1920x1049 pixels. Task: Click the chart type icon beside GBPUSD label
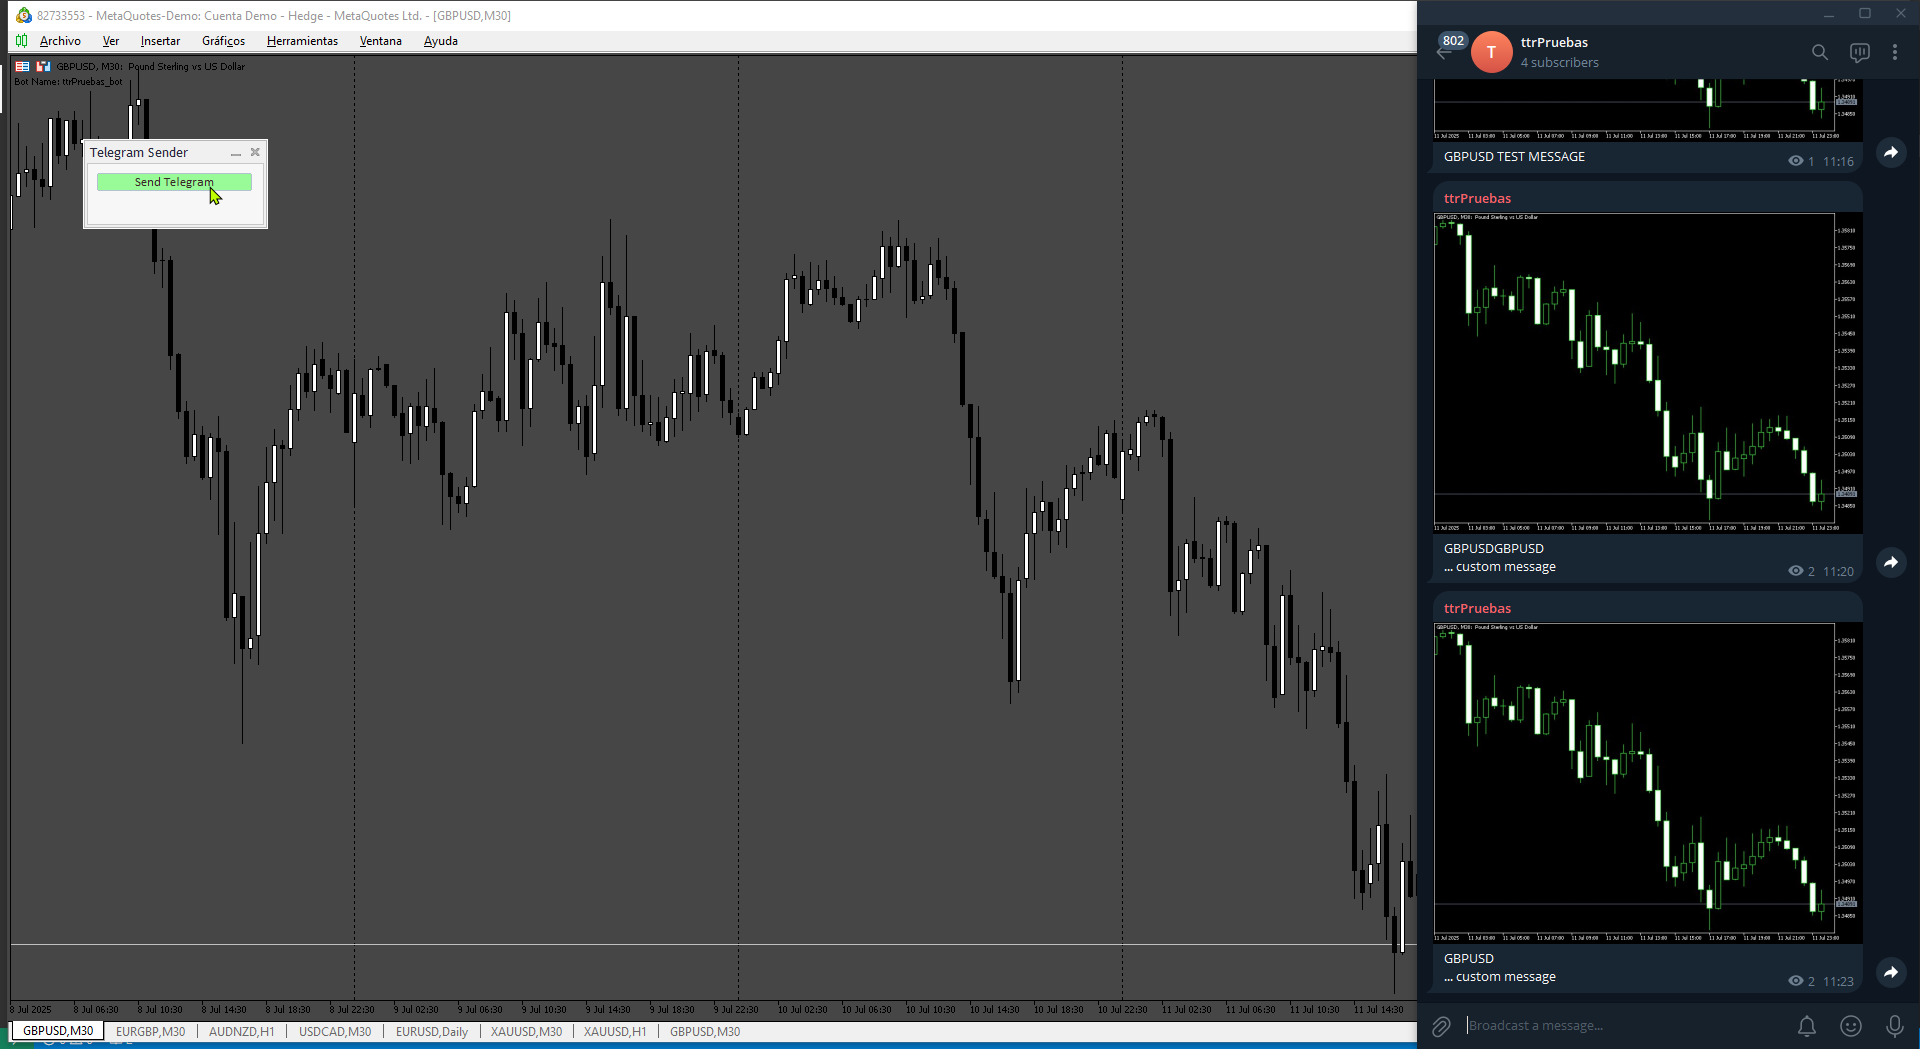click(x=43, y=66)
